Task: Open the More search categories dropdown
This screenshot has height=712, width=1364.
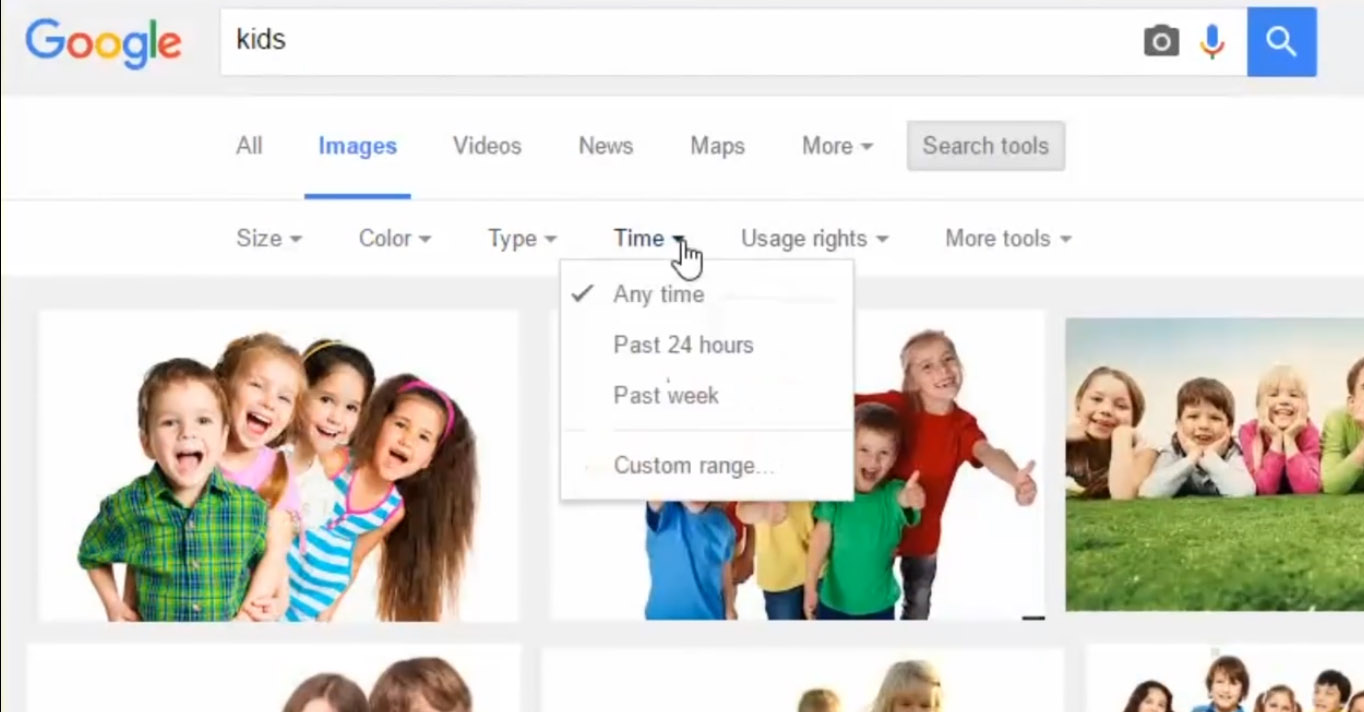Action: click(837, 146)
